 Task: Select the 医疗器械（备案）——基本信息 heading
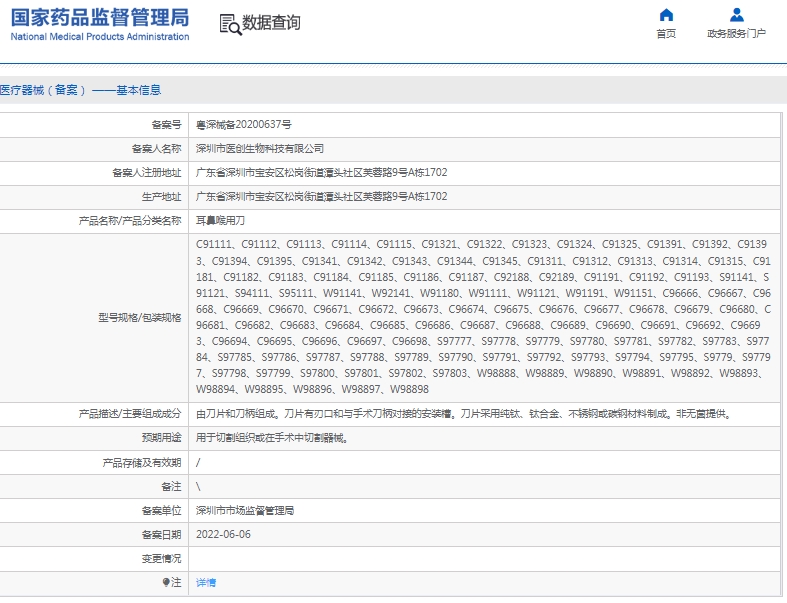(80, 90)
